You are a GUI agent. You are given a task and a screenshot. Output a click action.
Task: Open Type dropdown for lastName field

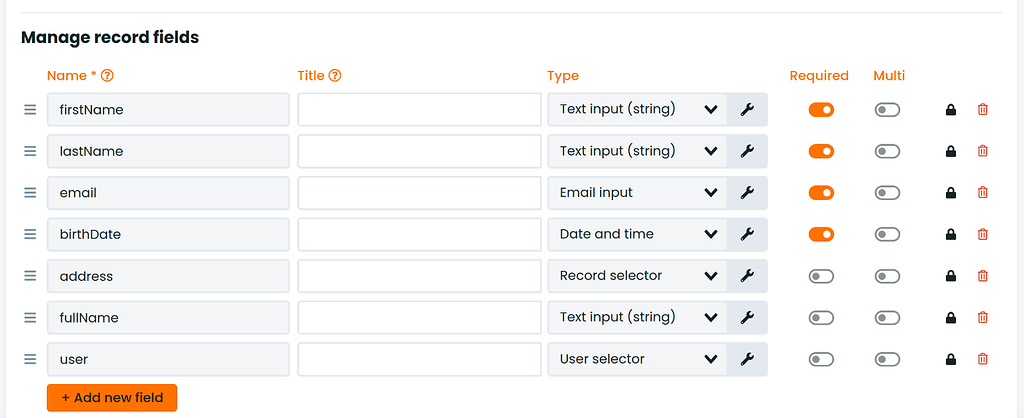point(637,151)
